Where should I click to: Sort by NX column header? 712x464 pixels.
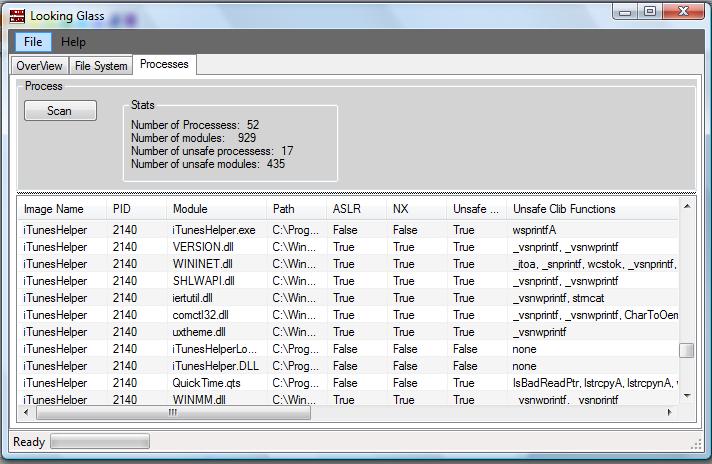416,209
